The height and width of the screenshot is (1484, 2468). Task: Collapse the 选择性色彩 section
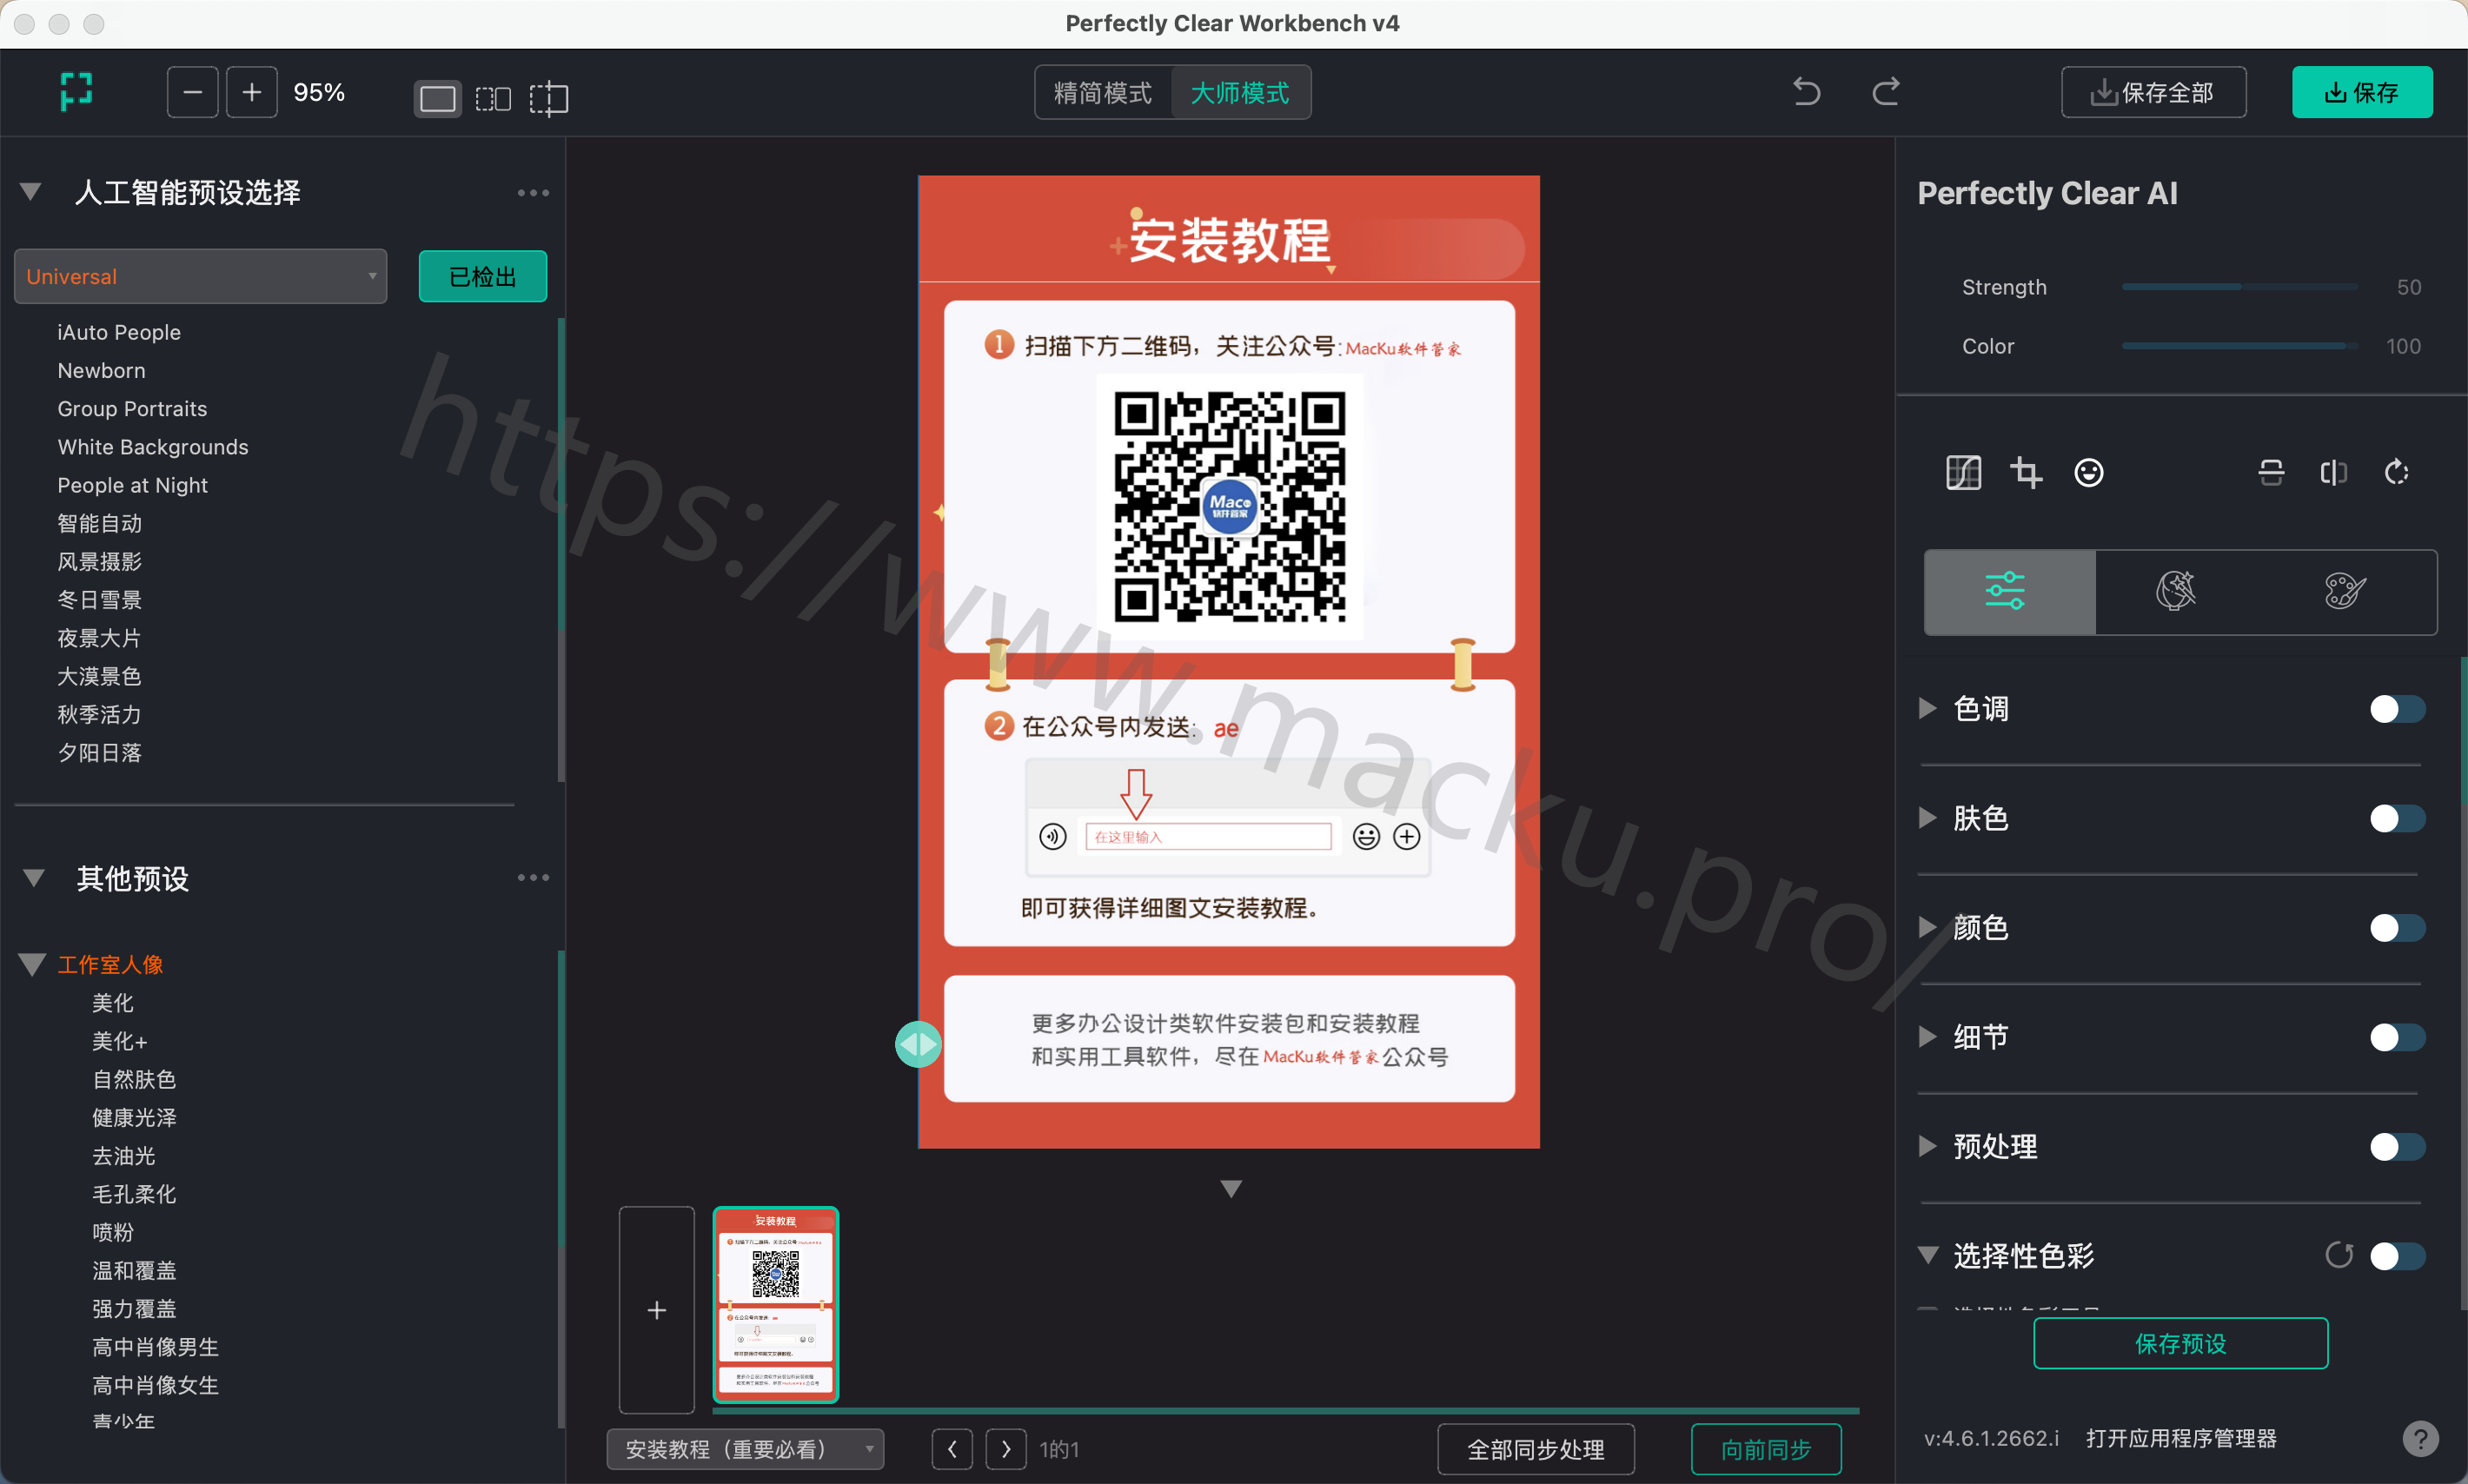[1928, 1255]
